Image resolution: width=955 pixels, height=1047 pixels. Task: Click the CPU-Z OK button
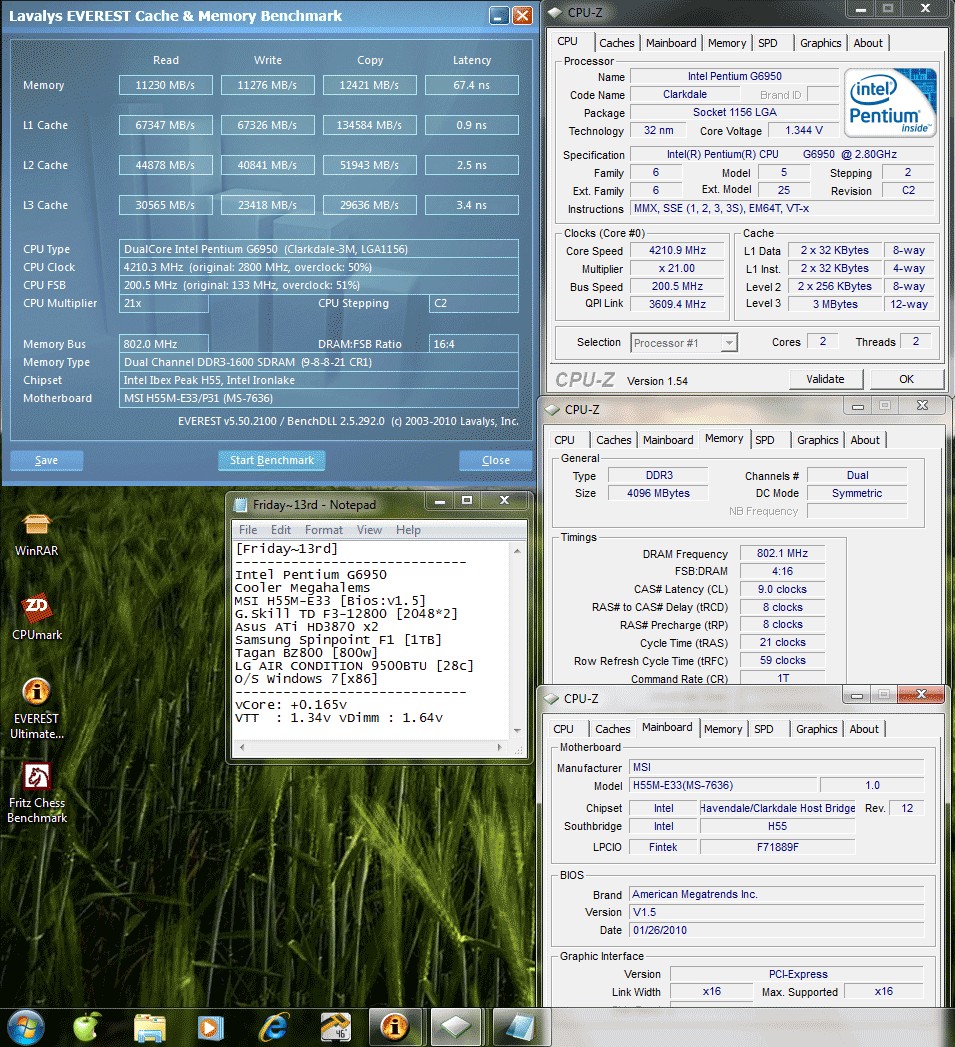pos(906,379)
